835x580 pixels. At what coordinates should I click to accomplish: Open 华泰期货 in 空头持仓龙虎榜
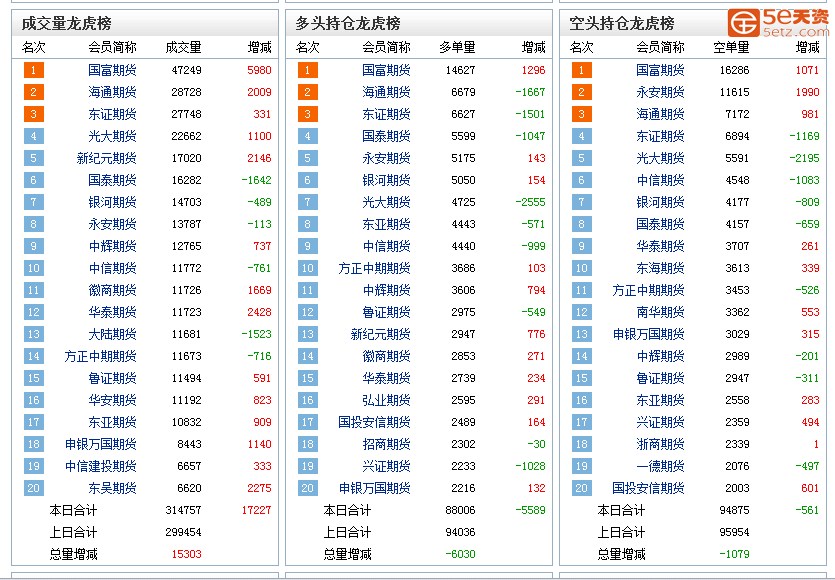point(660,246)
